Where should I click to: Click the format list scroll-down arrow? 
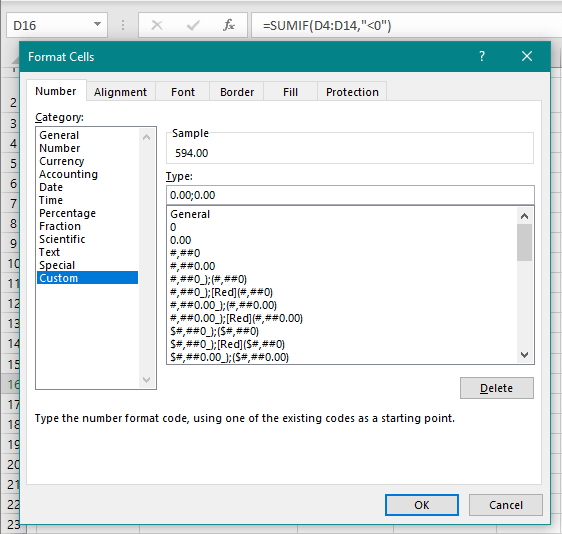[524, 355]
